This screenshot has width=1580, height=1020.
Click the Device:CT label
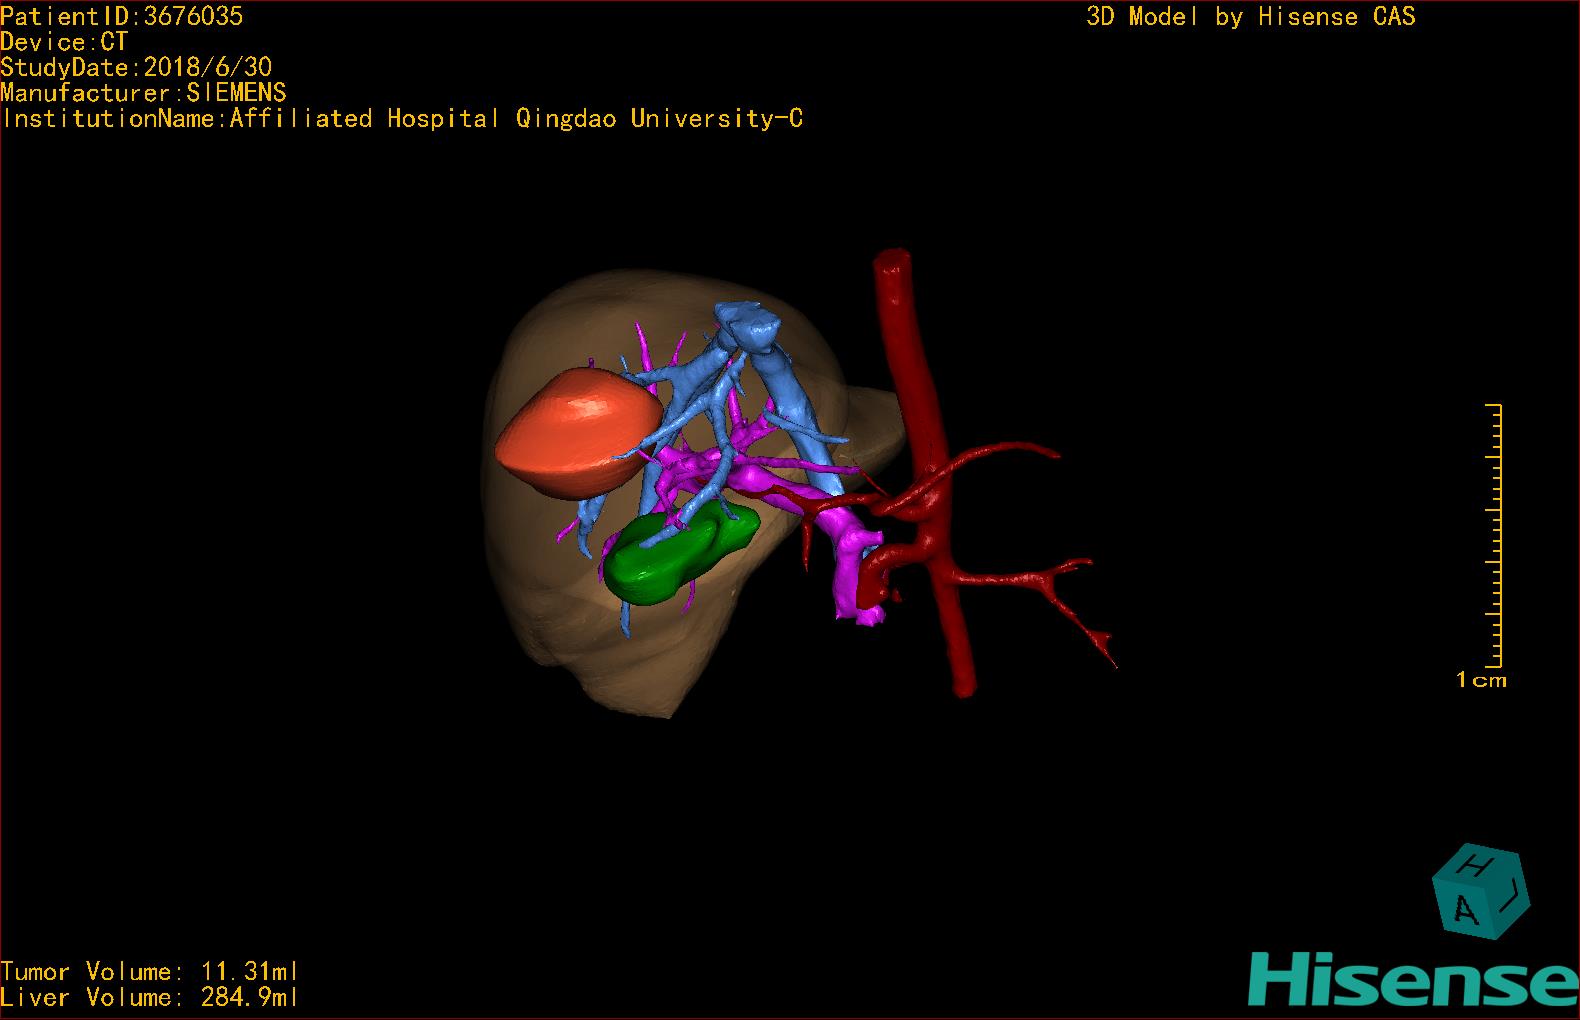click(x=64, y=42)
